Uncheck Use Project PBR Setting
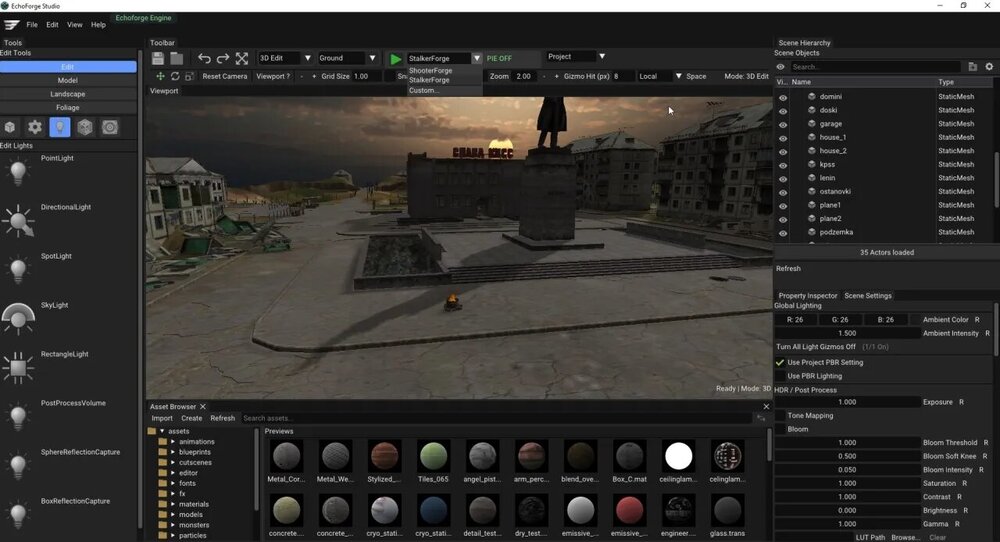Image resolution: width=1000 pixels, height=542 pixels. (x=780, y=362)
